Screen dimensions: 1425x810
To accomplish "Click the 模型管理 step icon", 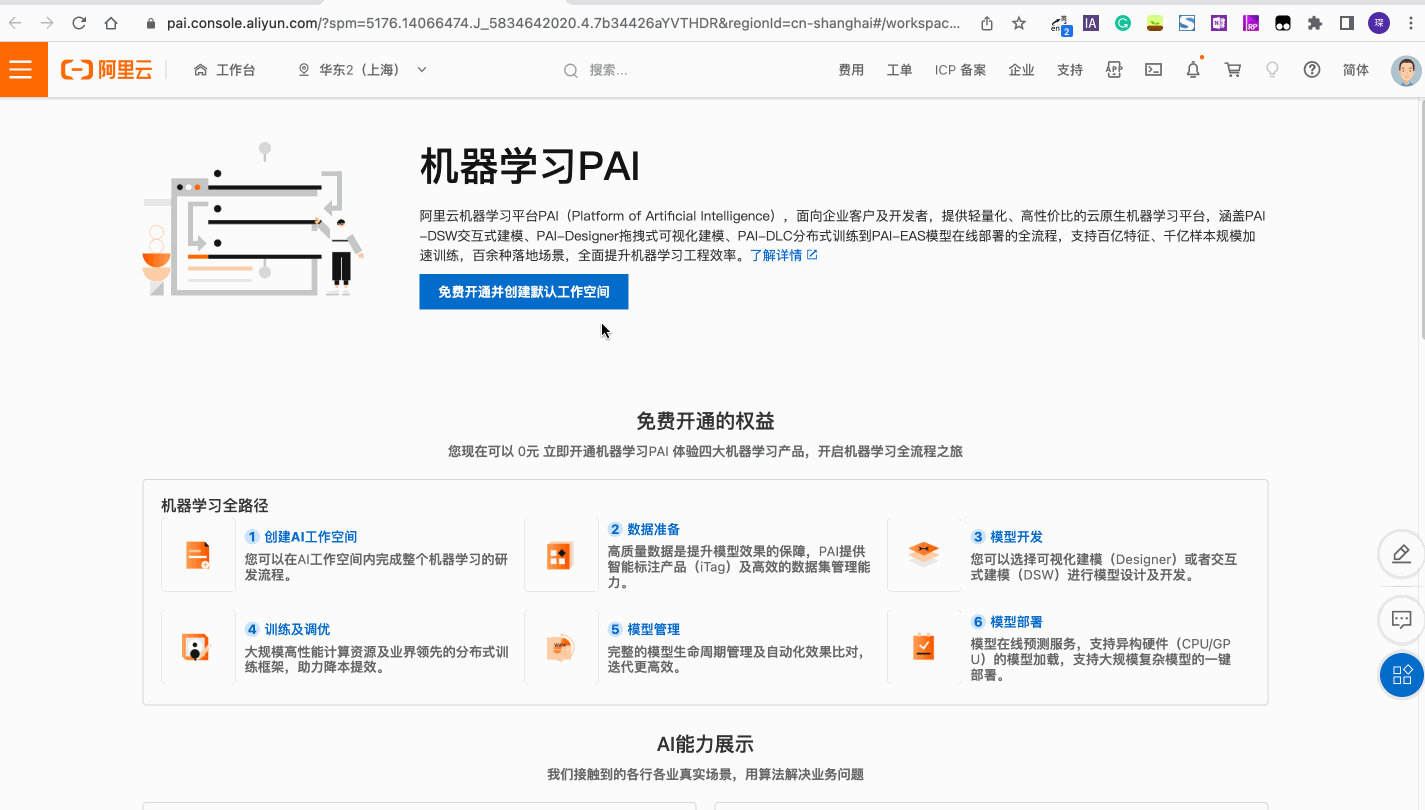I will click(x=561, y=647).
